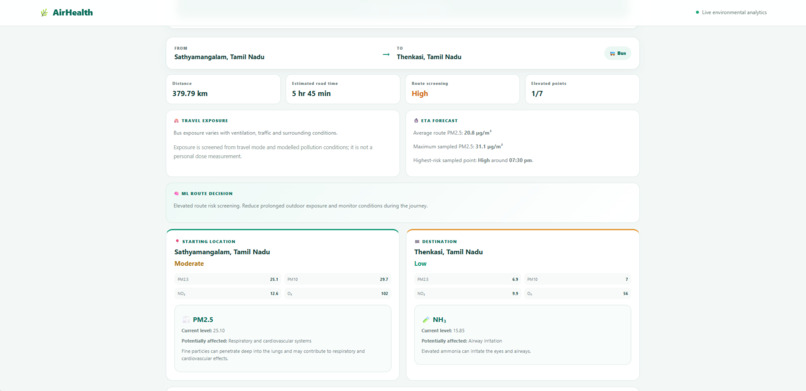Click the green live status dot
The image size is (806, 391).
pos(697,12)
